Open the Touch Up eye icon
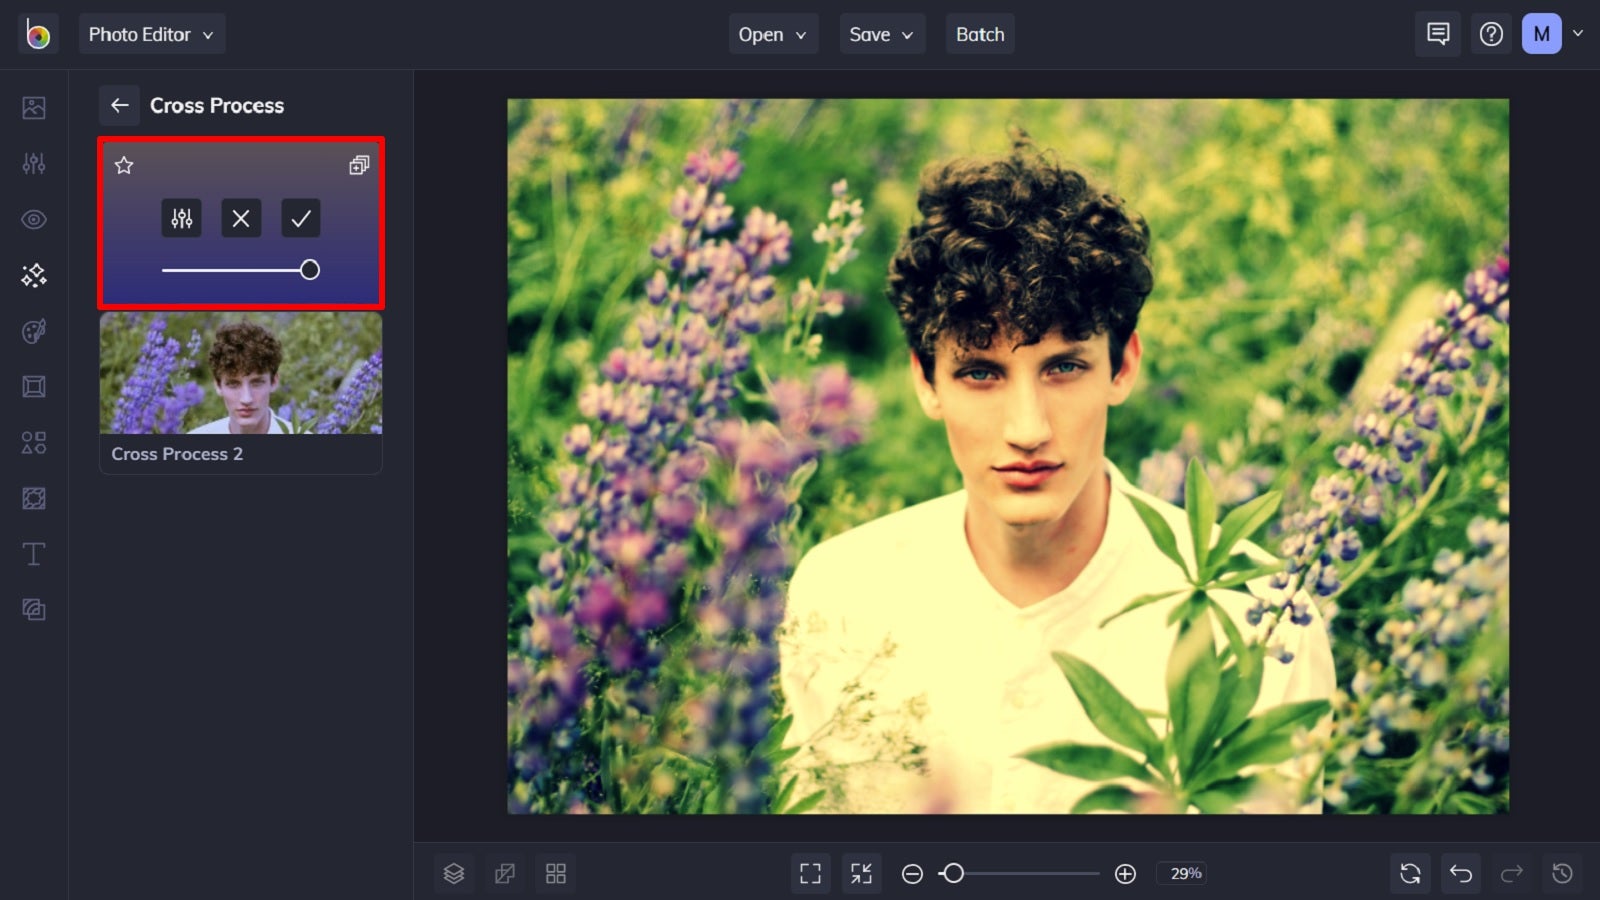 [34, 219]
